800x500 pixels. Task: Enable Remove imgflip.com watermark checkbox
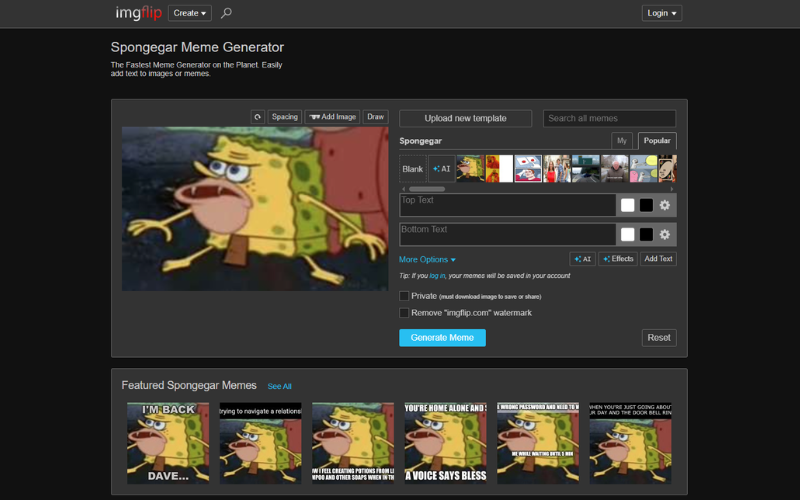404,313
